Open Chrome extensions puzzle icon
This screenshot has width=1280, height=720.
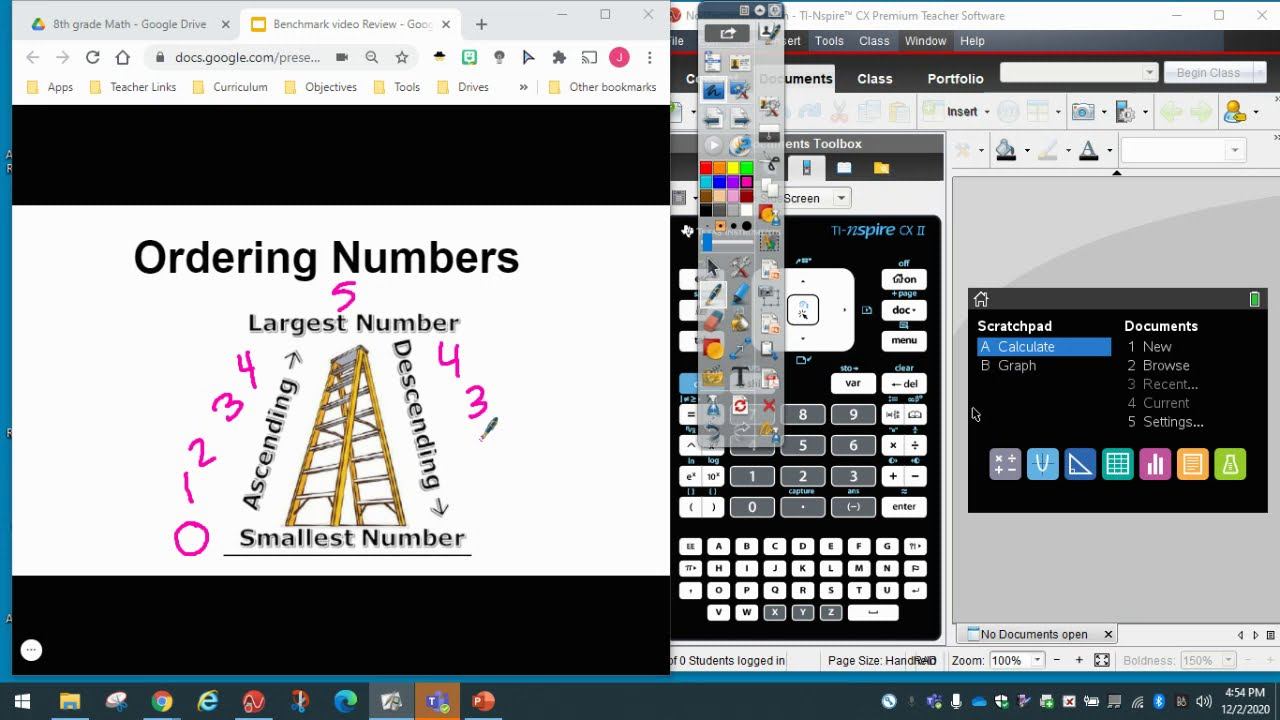559,57
